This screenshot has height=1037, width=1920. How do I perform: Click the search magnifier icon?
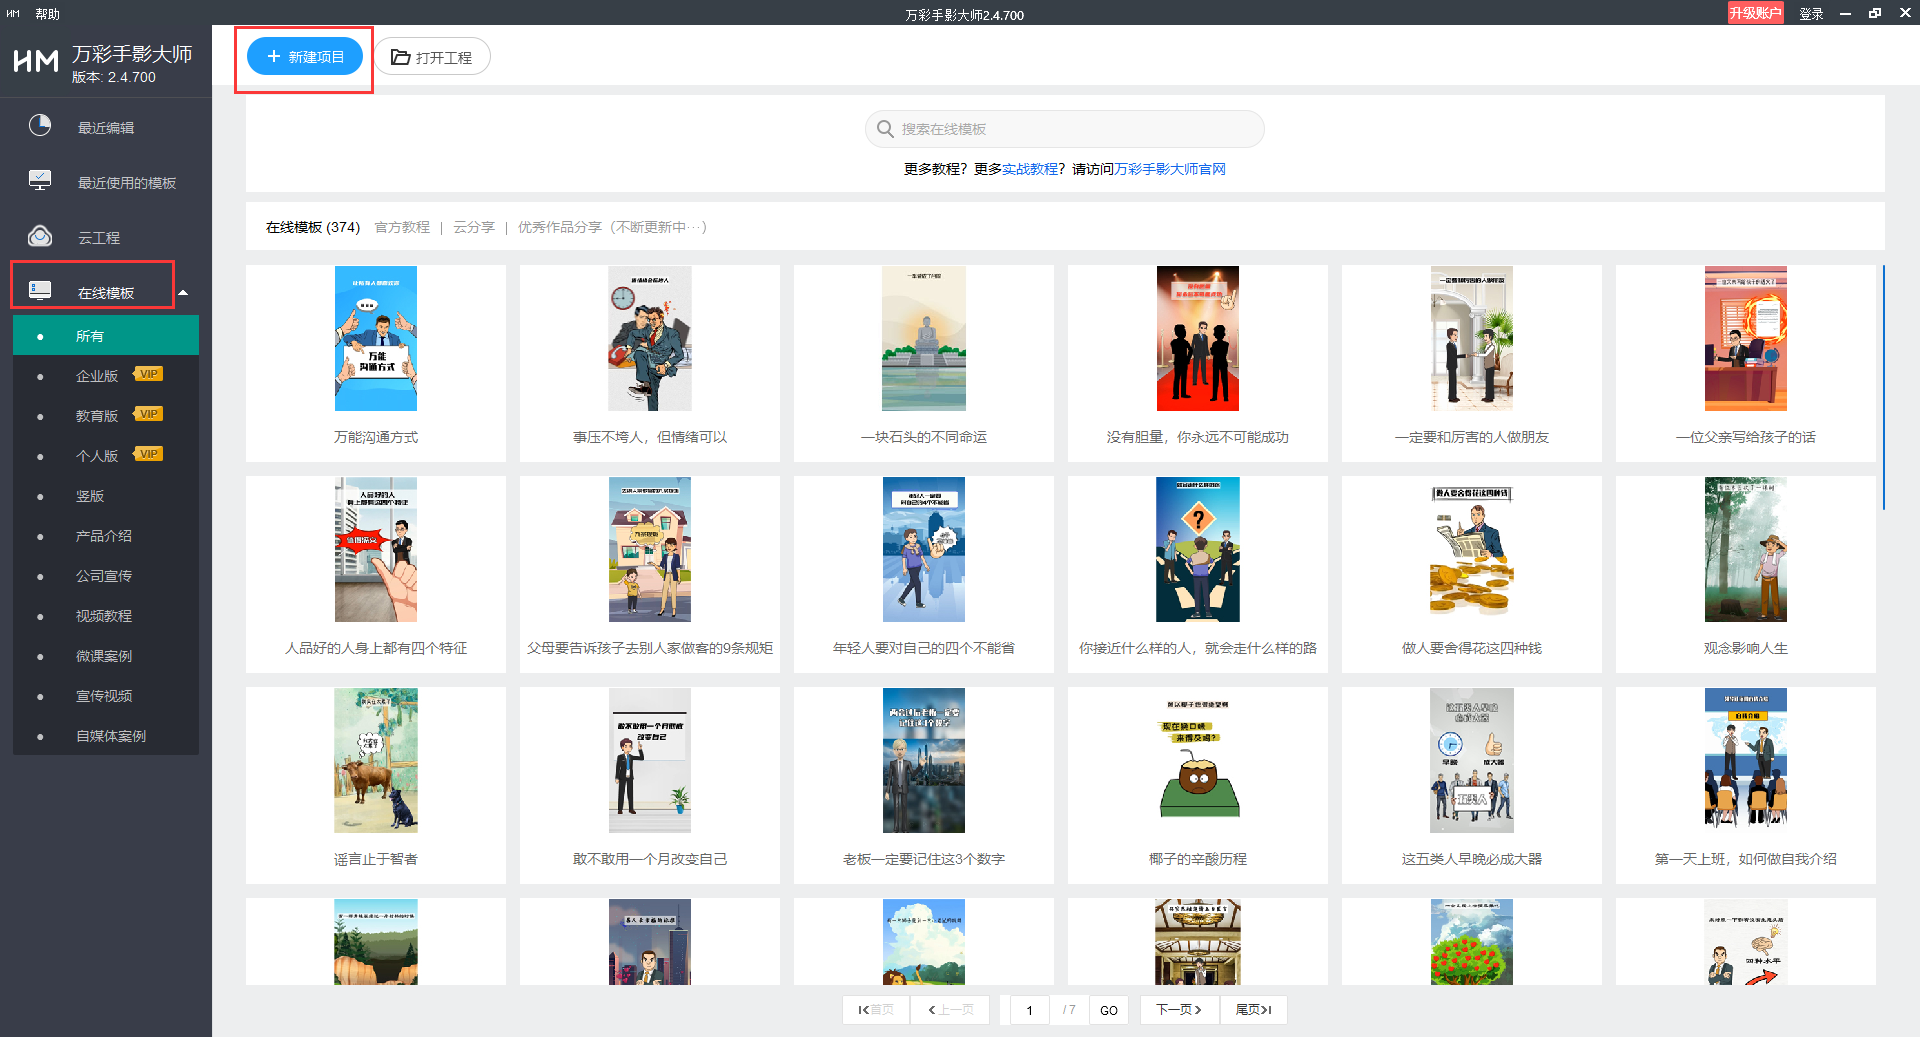pyautogui.click(x=885, y=129)
